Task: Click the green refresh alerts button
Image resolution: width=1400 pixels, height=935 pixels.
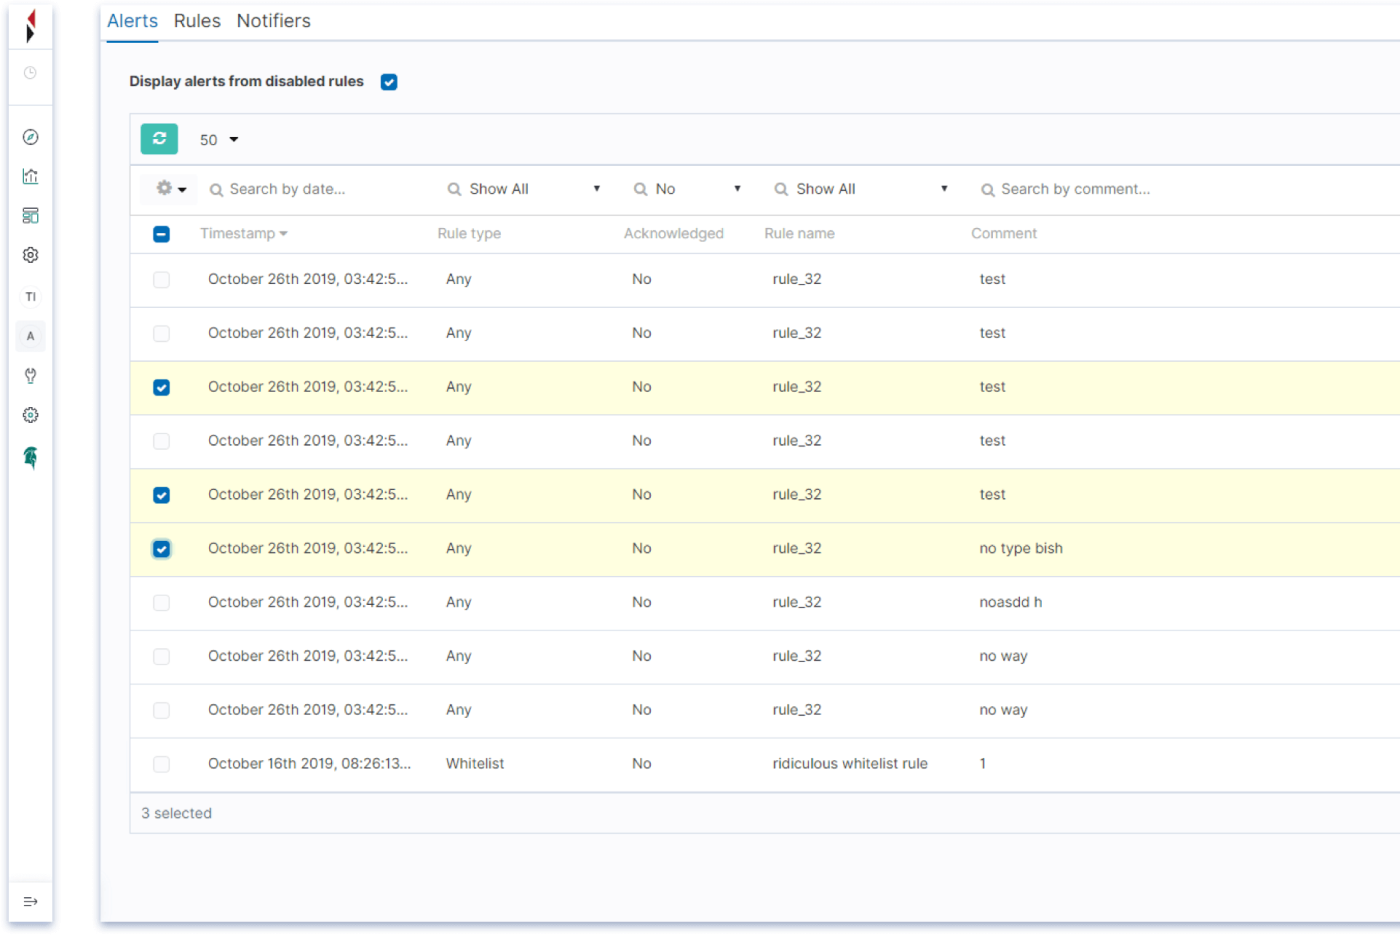Action: tap(159, 139)
